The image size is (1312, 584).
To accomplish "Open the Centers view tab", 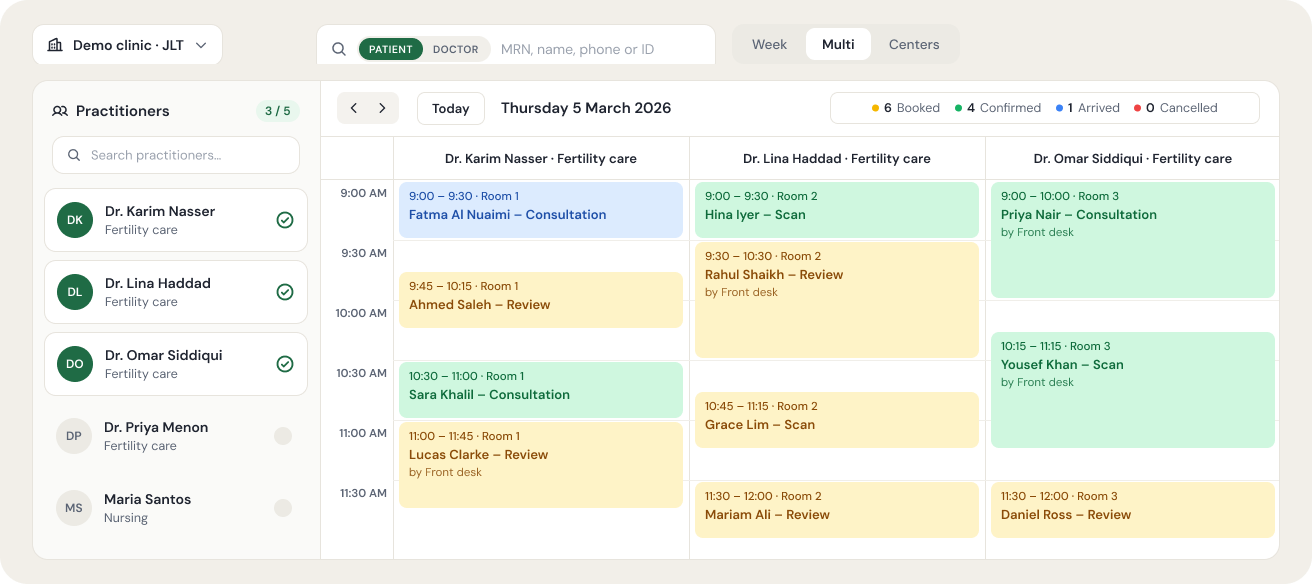I will (914, 44).
